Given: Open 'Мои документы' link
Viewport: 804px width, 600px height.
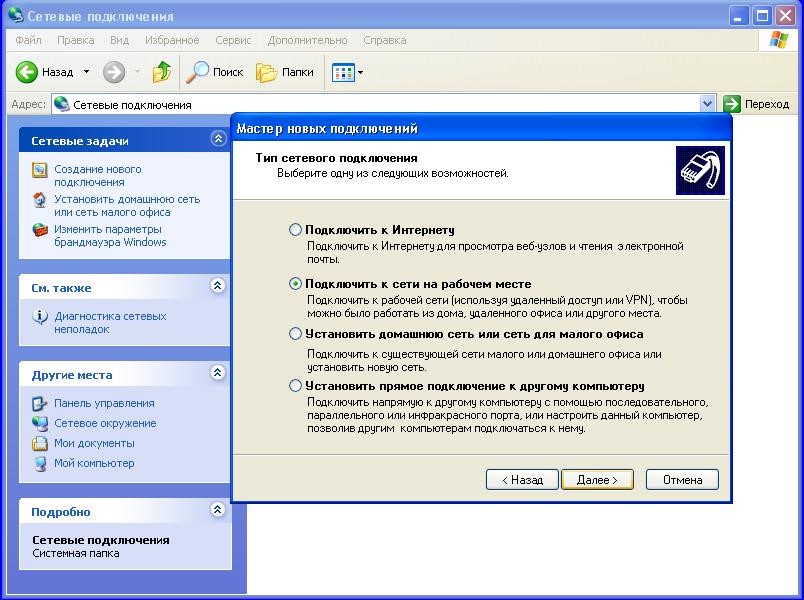Looking at the screenshot, I should click(x=94, y=443).
